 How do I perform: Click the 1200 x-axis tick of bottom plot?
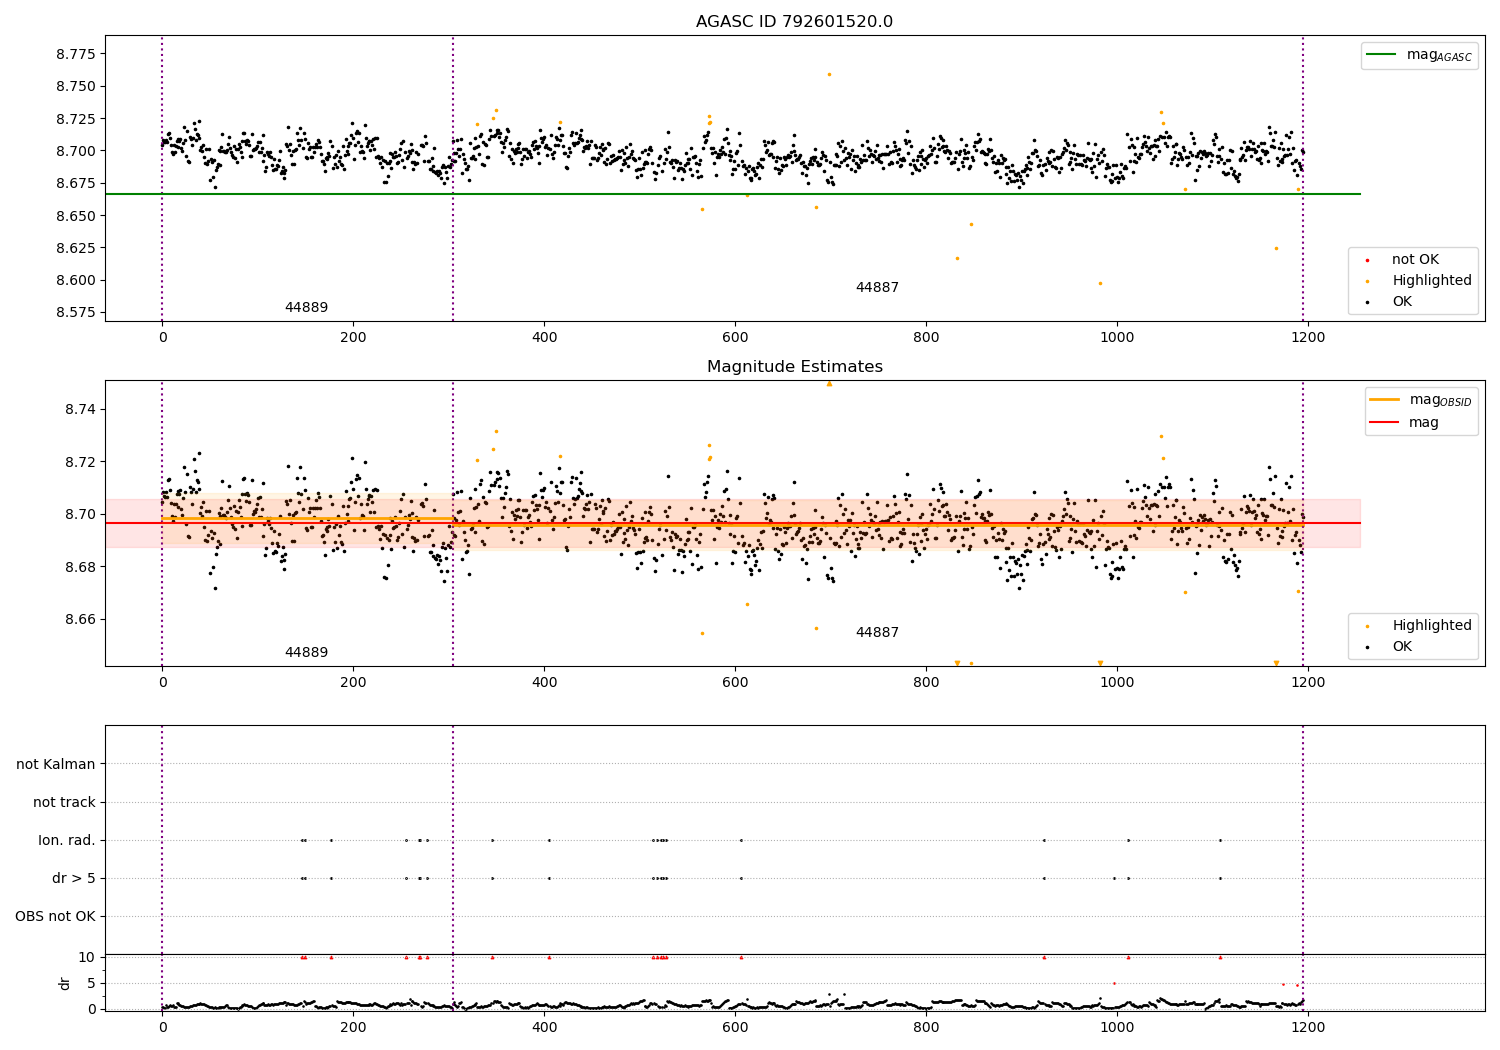point(1308,1027)
